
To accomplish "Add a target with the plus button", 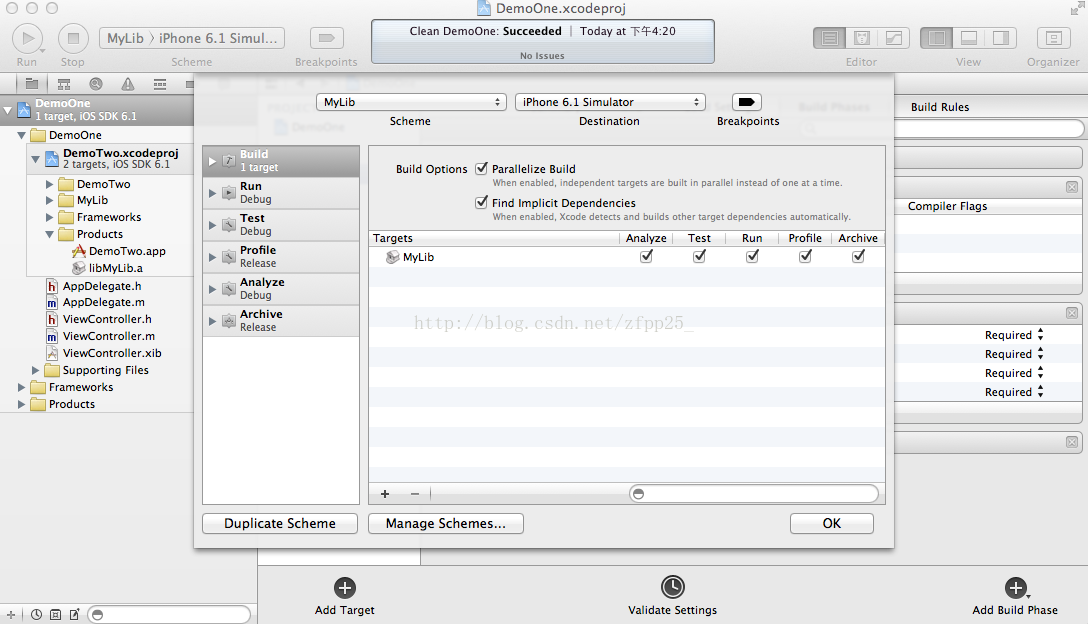I will (x=385, y=494).
